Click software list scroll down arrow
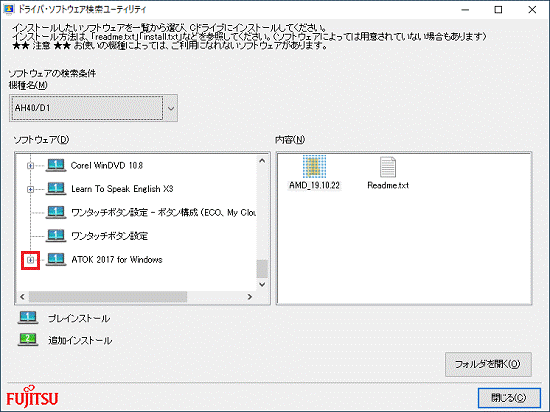The width and height of the screenshot is (550, 412). click(x=262, y=284)
